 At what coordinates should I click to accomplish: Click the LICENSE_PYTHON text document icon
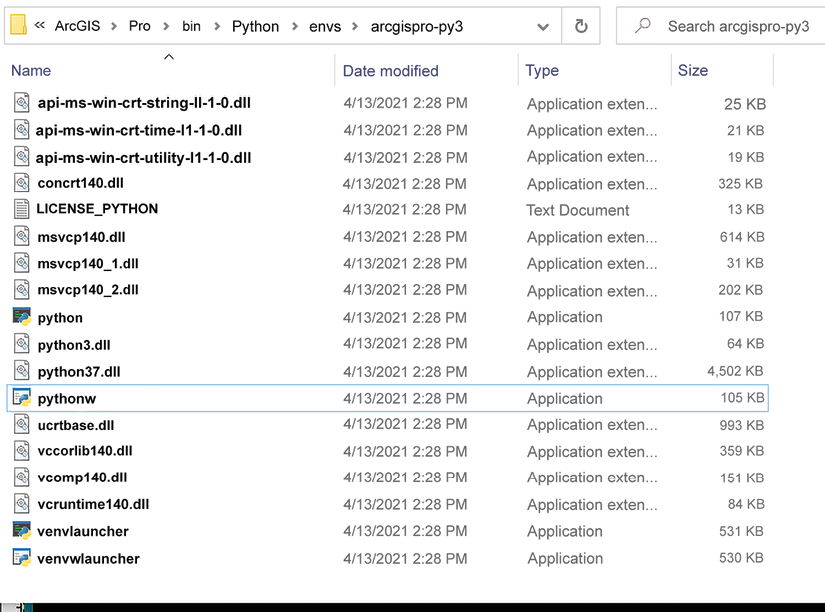tap(22, 209)
